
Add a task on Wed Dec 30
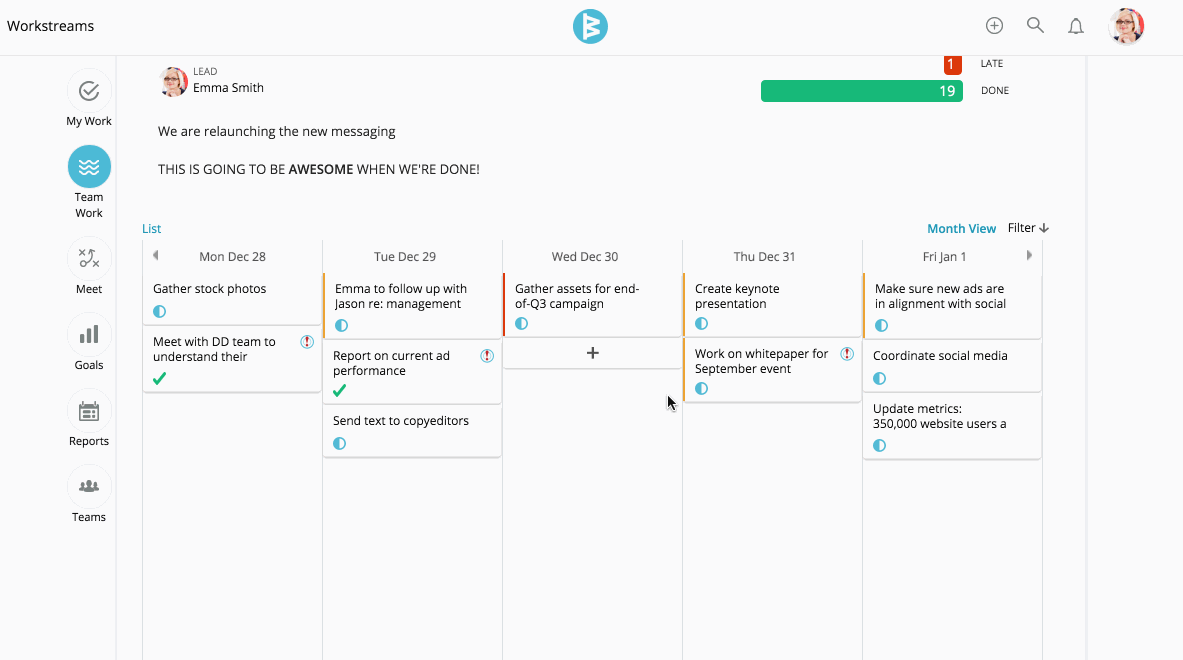click(592, 353)
